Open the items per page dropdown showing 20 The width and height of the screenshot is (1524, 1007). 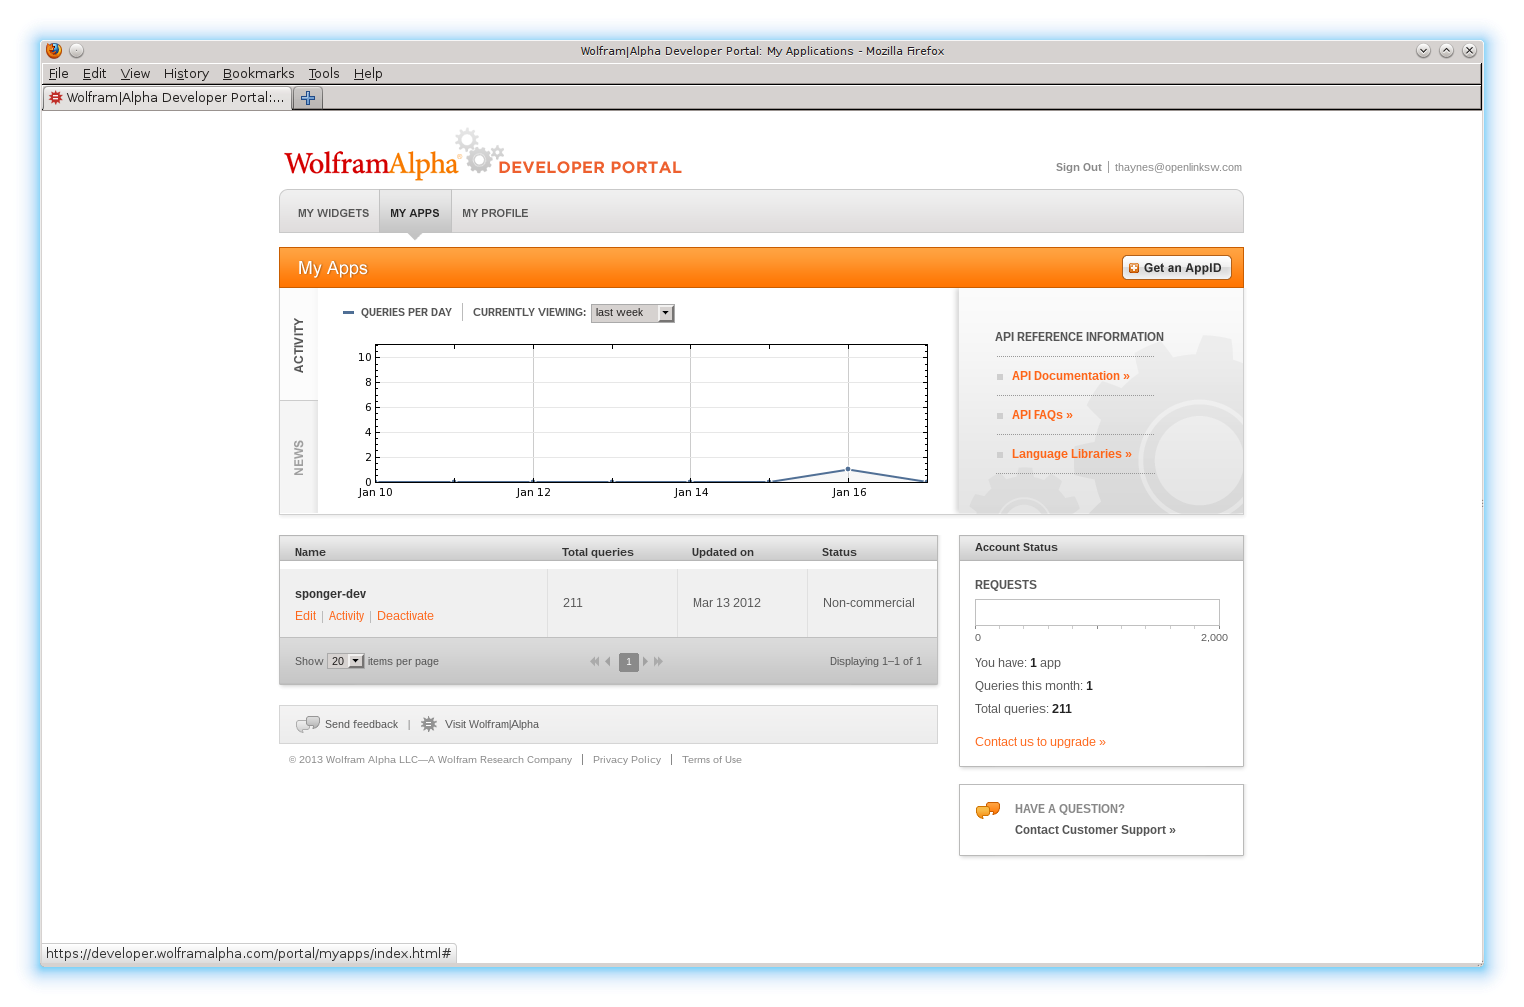pos(346,661)
